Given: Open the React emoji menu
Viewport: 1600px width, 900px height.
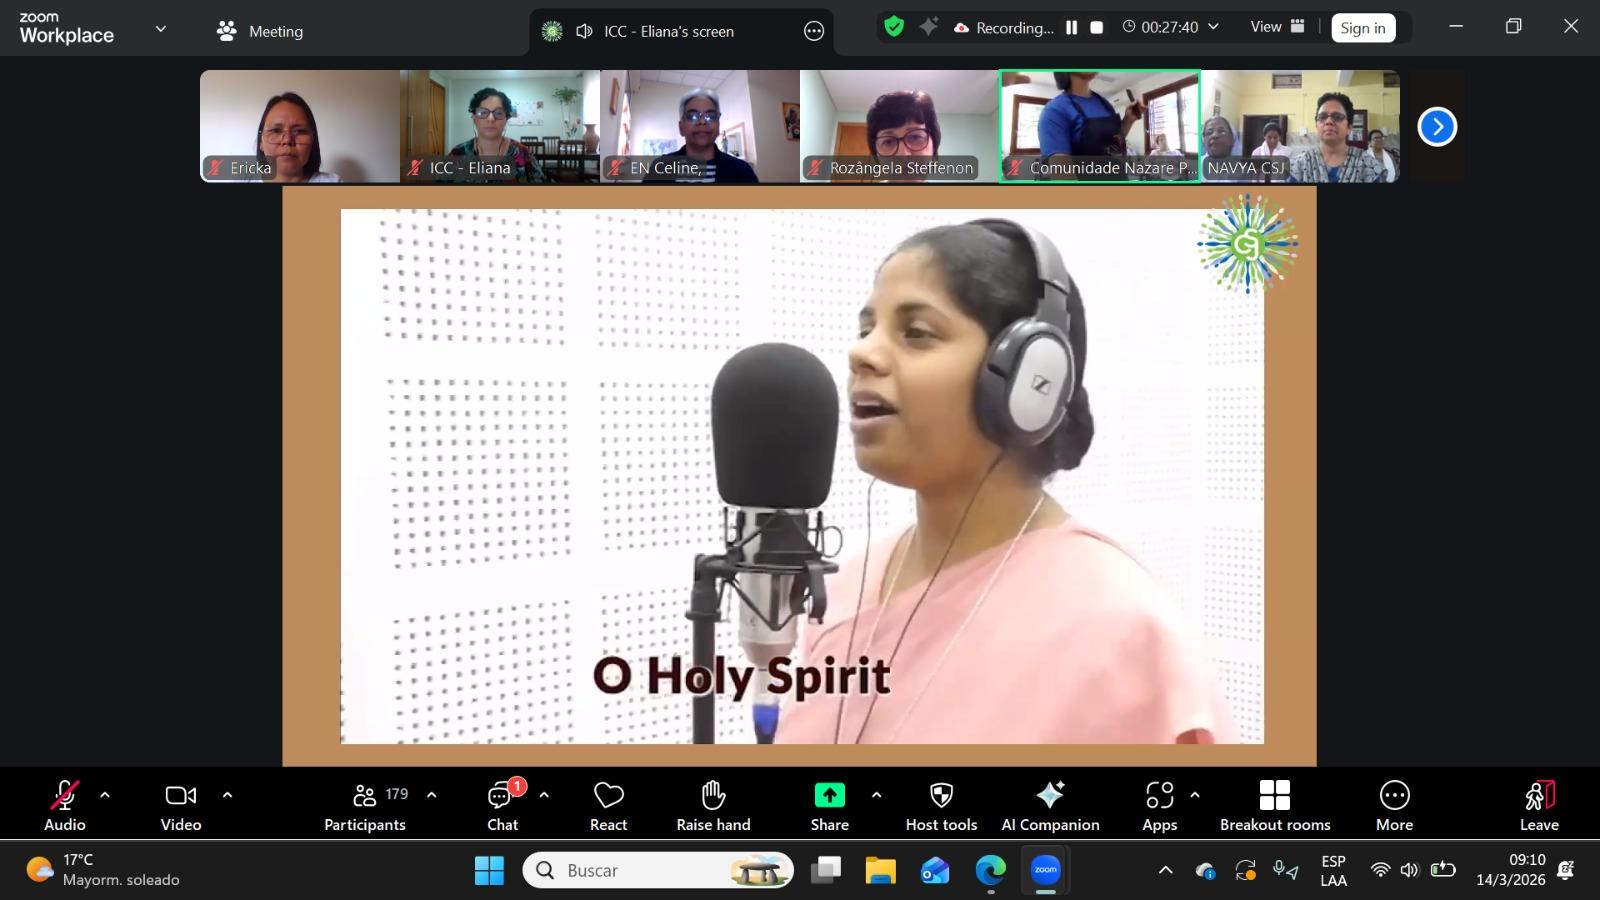Looking at the screenshot, I should (x=608, y=805).
